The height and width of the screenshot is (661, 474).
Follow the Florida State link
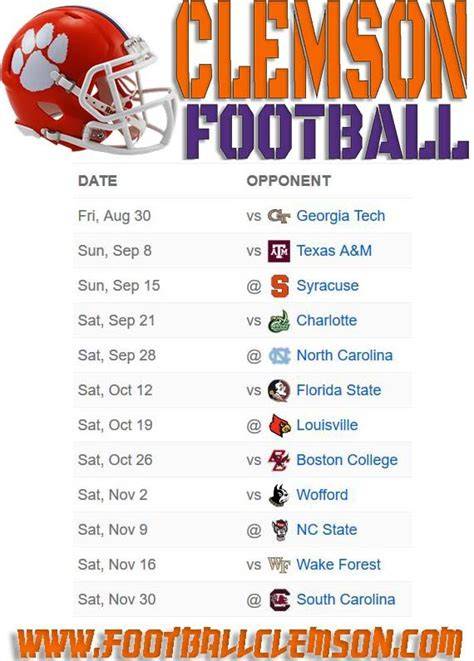tap(339, 390)
